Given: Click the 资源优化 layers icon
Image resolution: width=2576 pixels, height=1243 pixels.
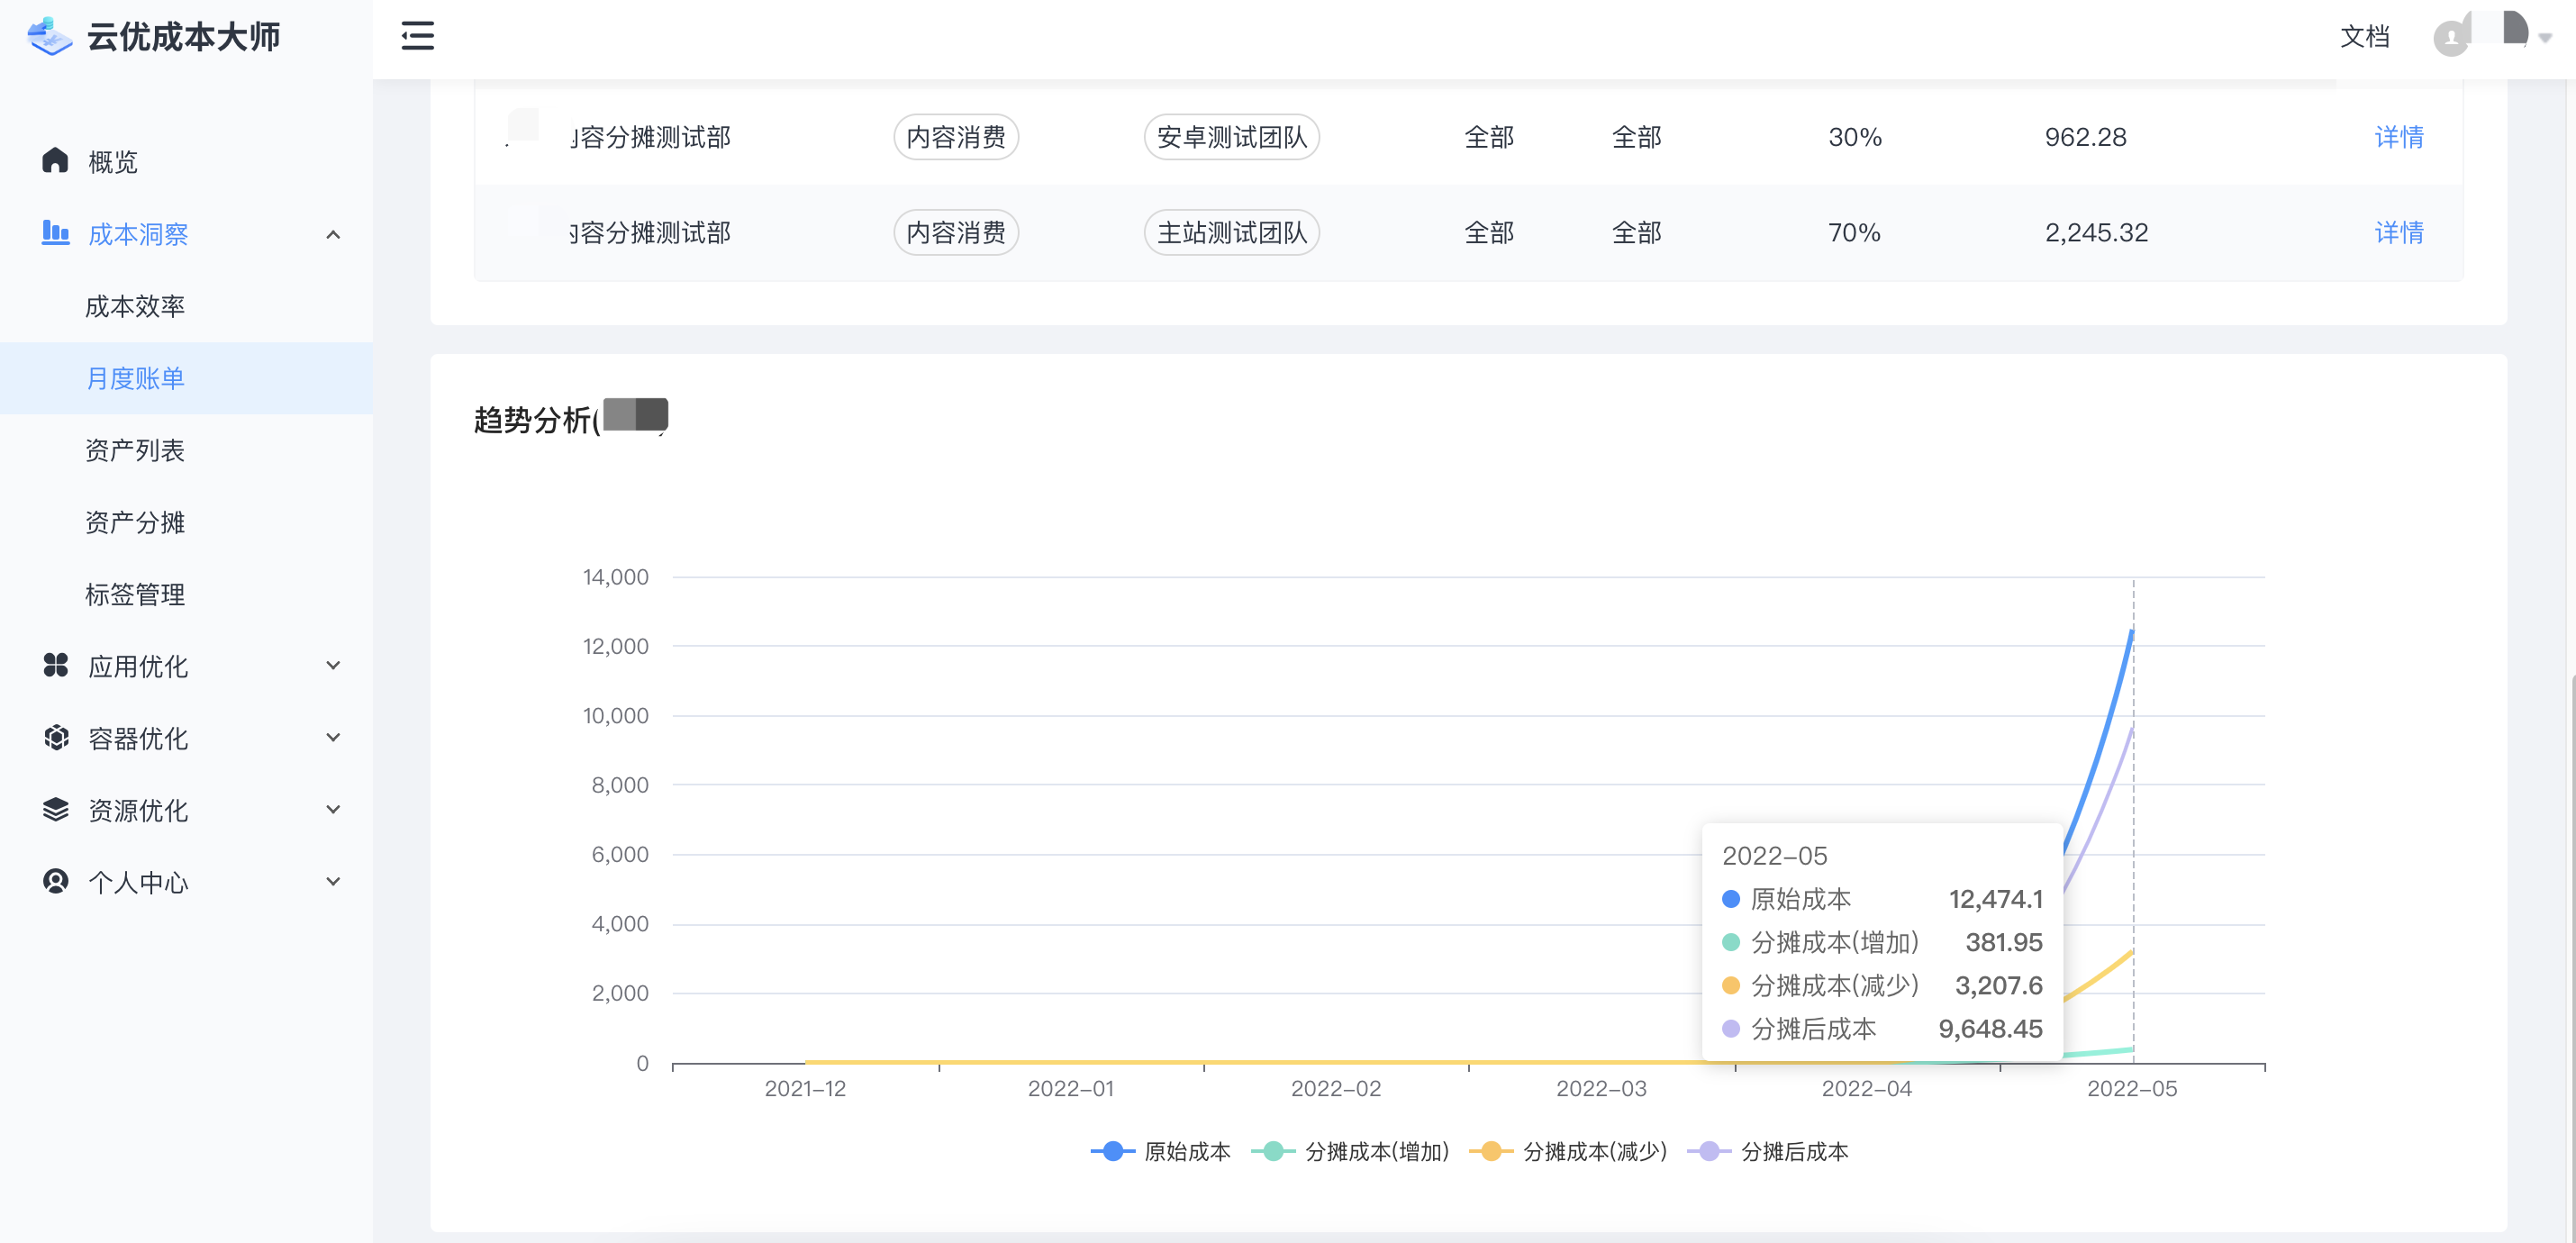Looking at the screenshot, I should [x=55, y=809].
